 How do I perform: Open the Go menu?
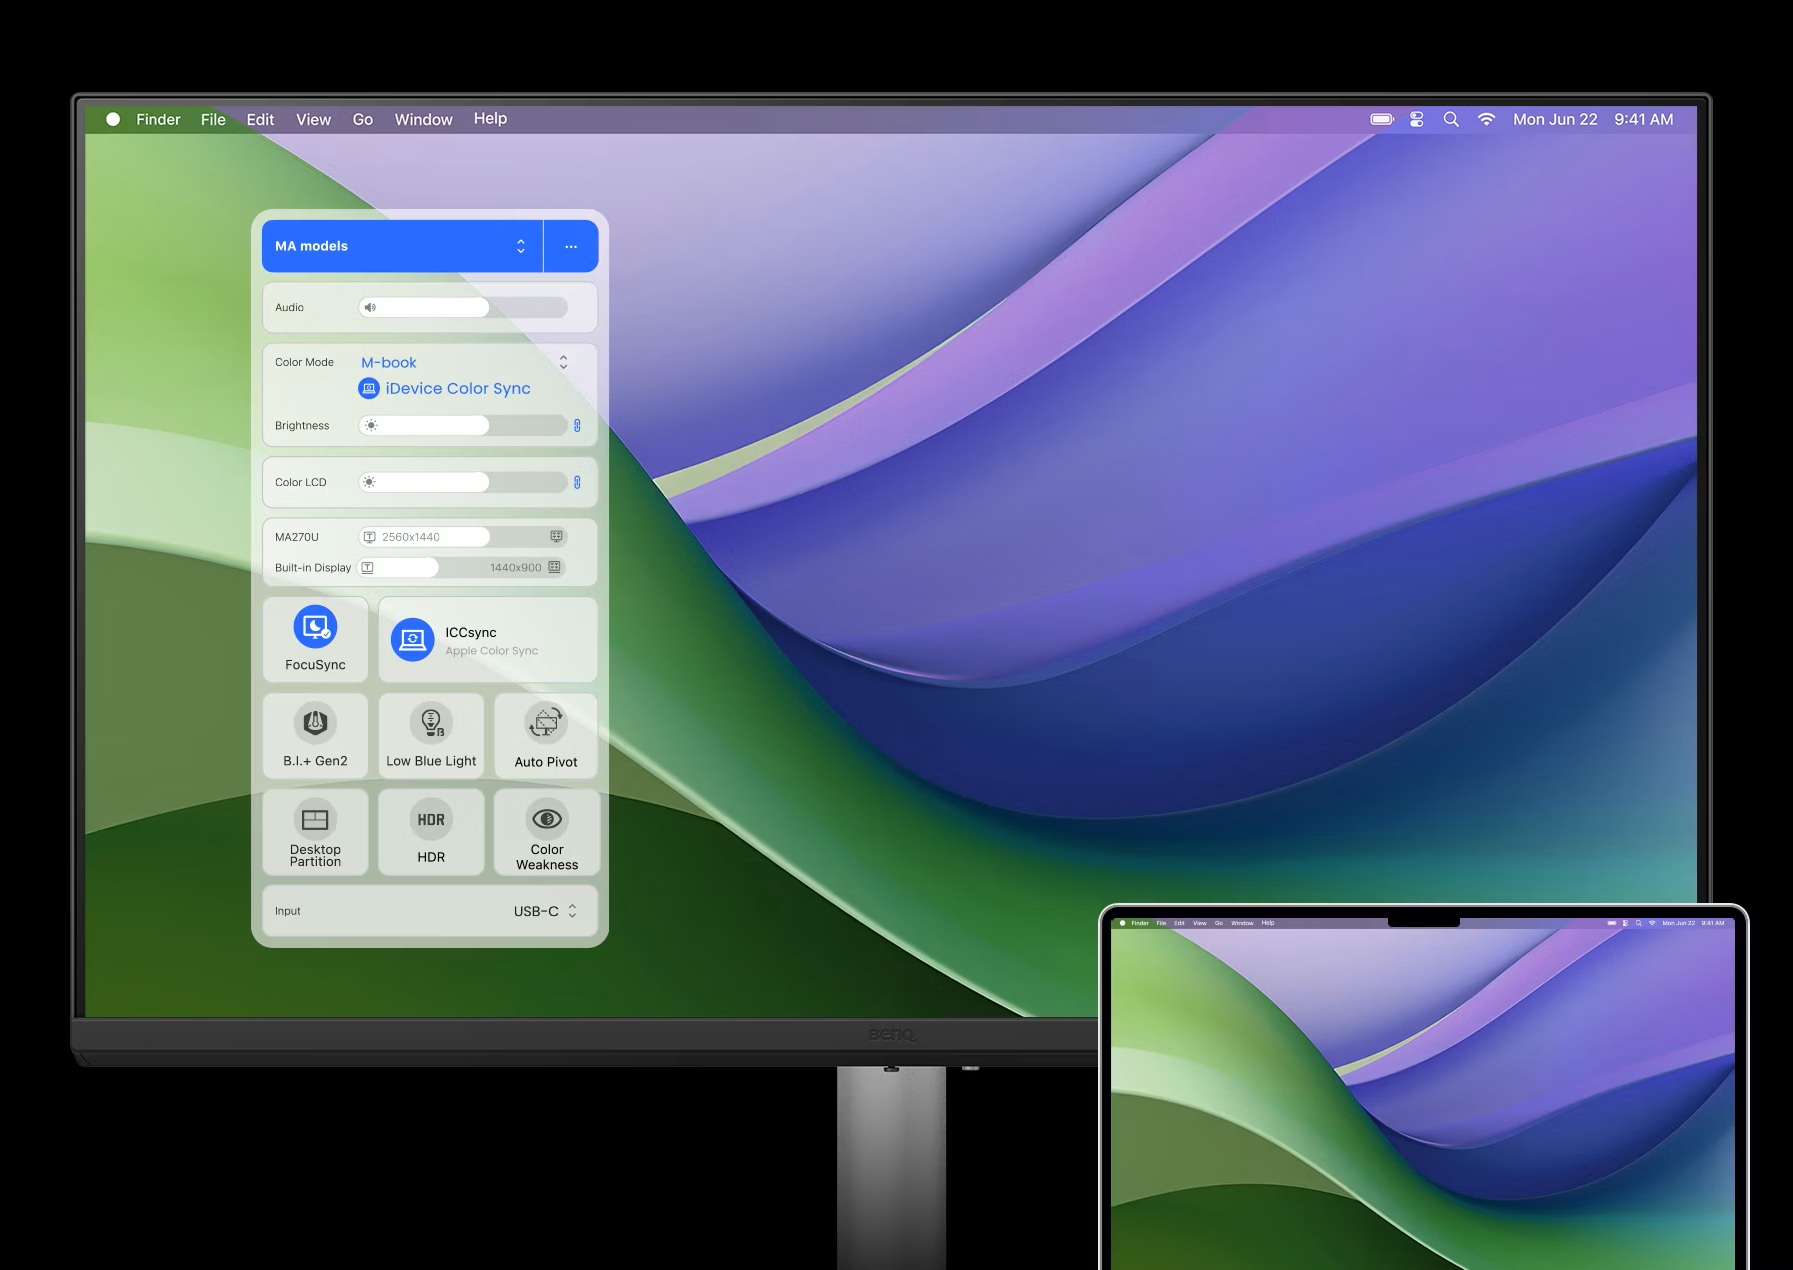click(362, 119)
